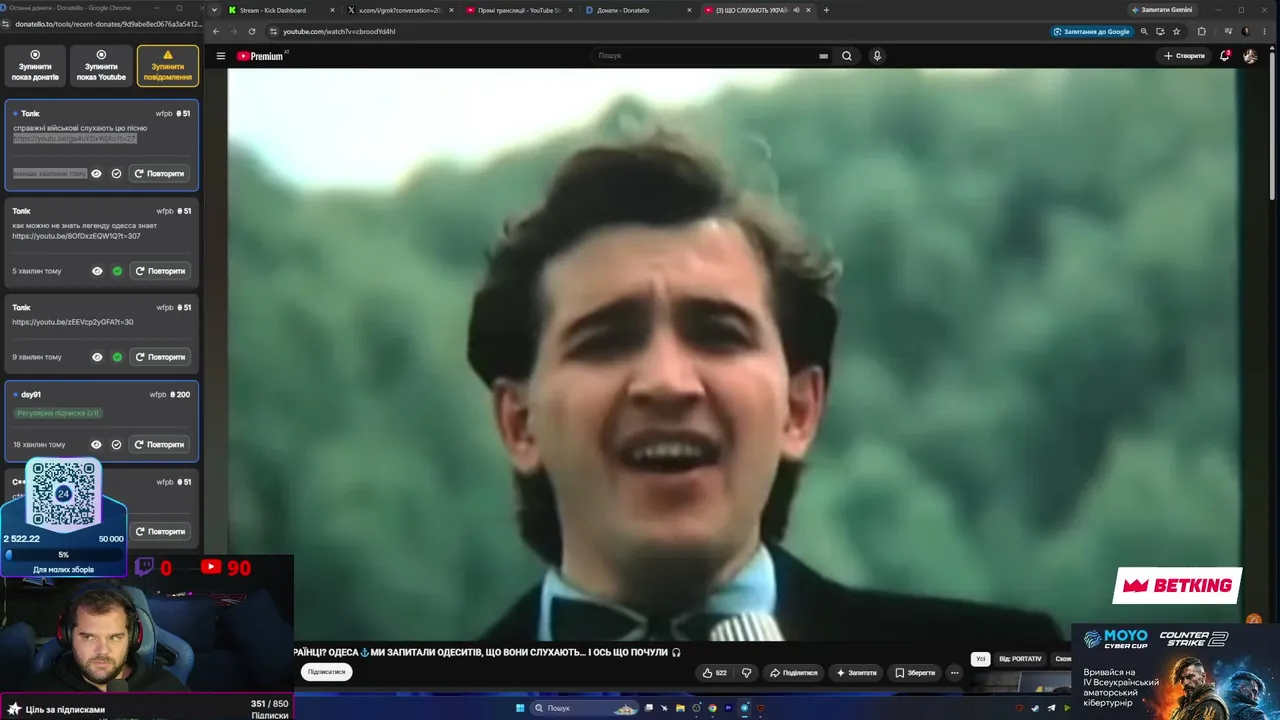Mark dsy91 donation as checked

[117, 444]
